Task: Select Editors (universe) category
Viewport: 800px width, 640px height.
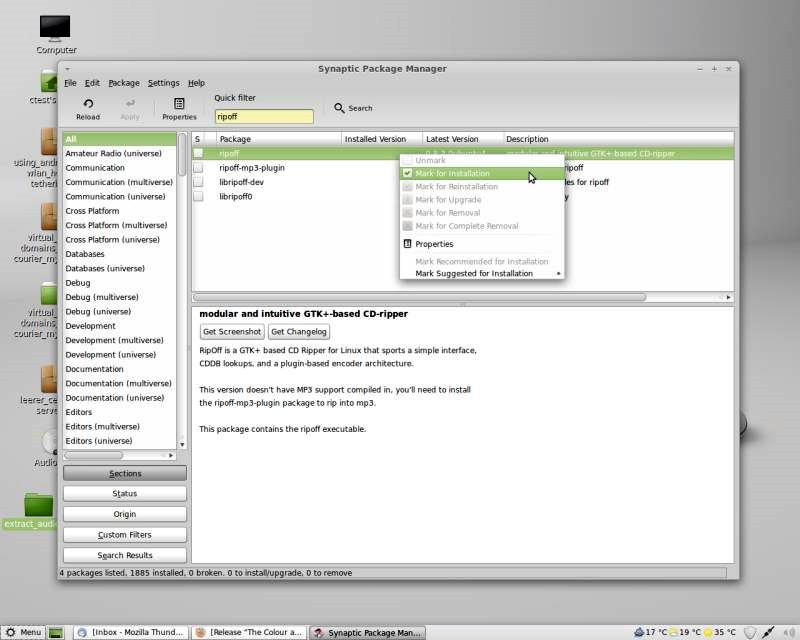Action: point(119,440)
